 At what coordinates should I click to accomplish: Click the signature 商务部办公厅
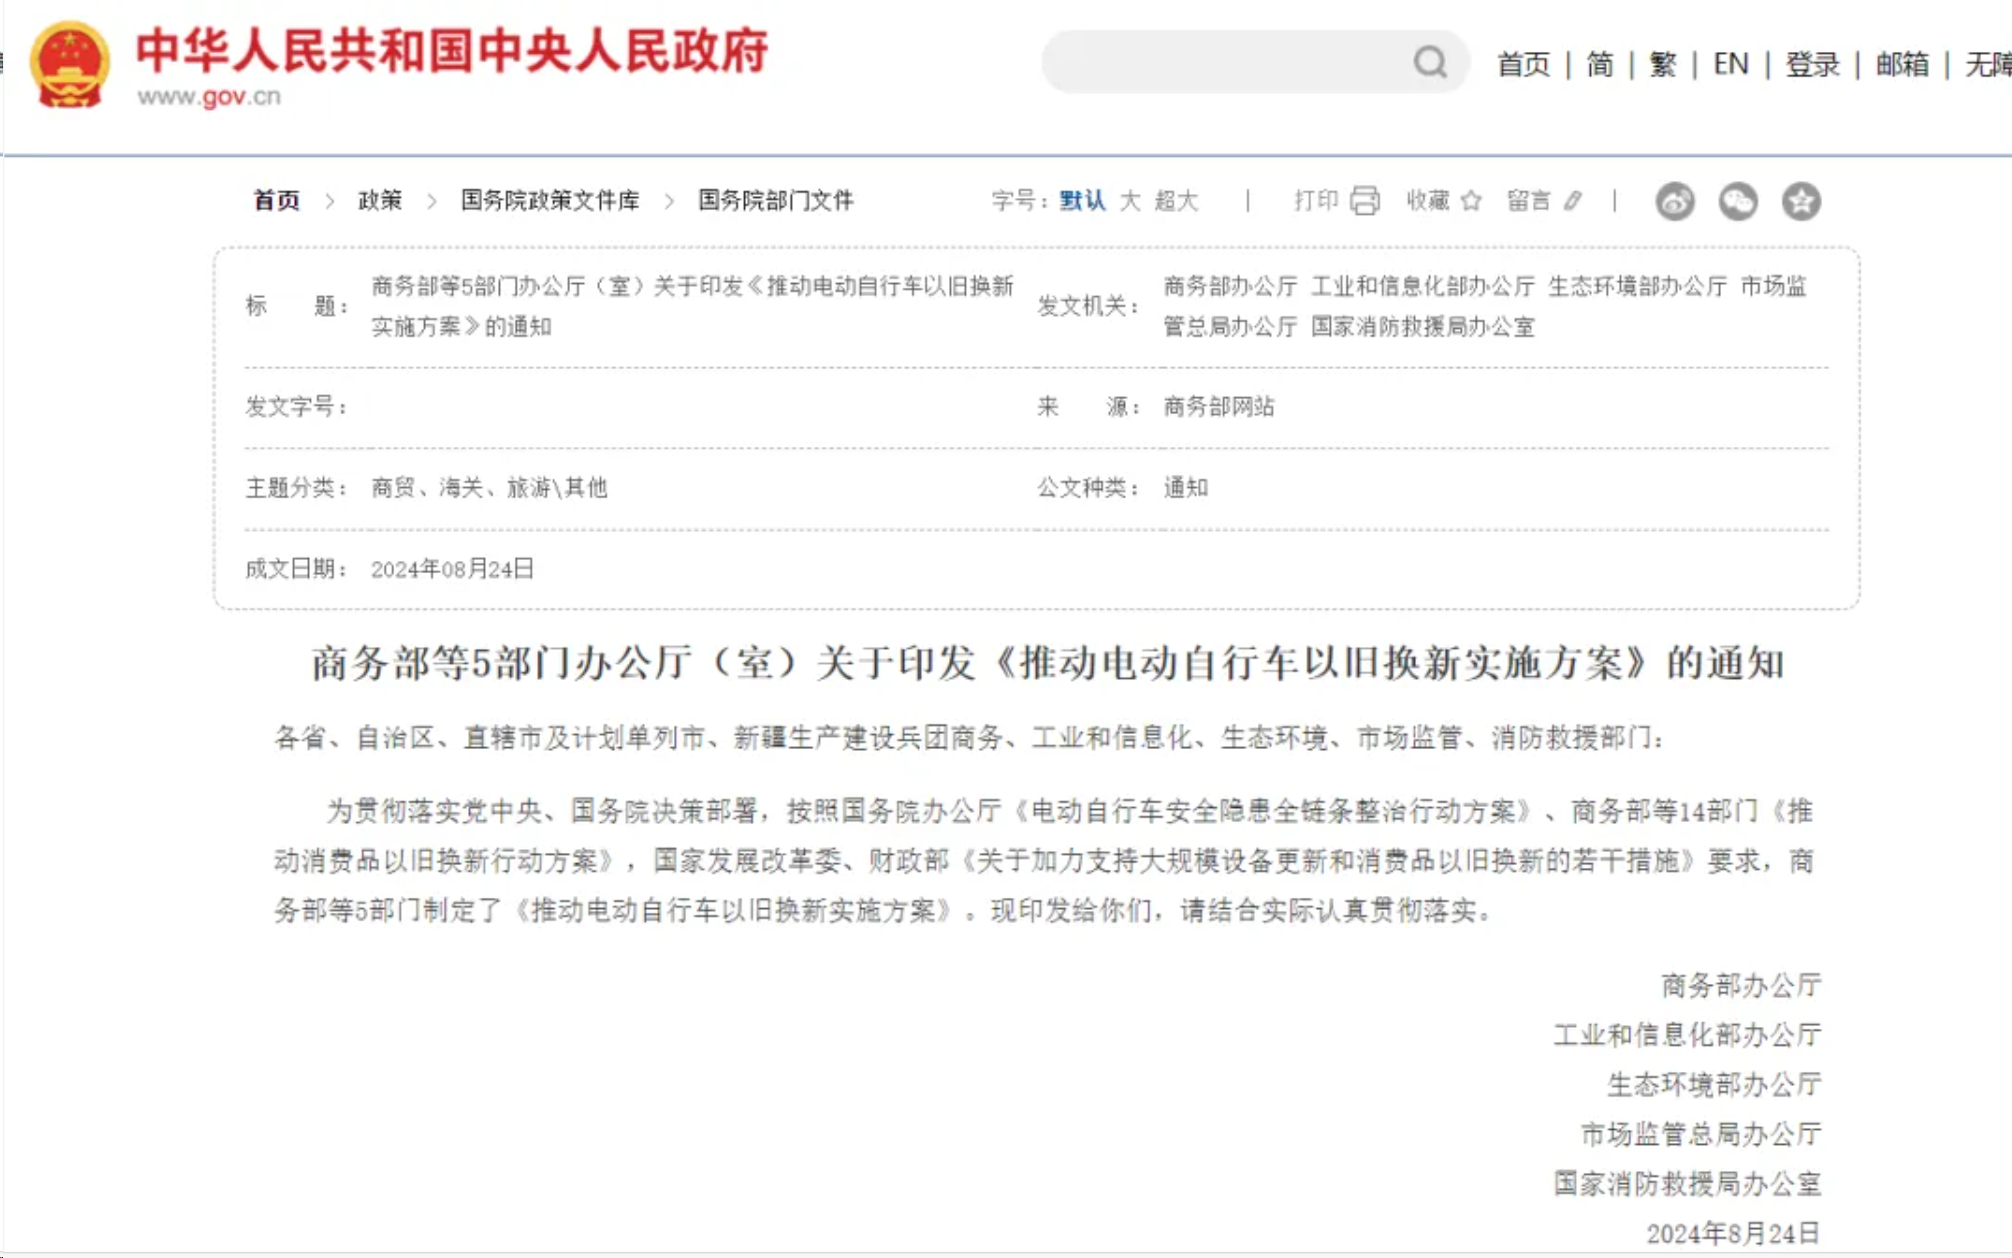pos(1741,986)
